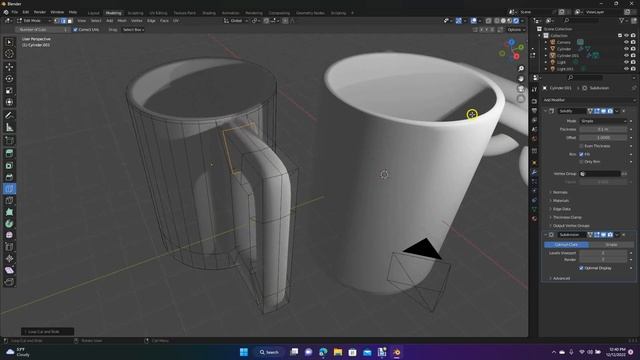Open the Modifiers wrench properties tab
Screen dimensions: 640x360
pos(534,172)
